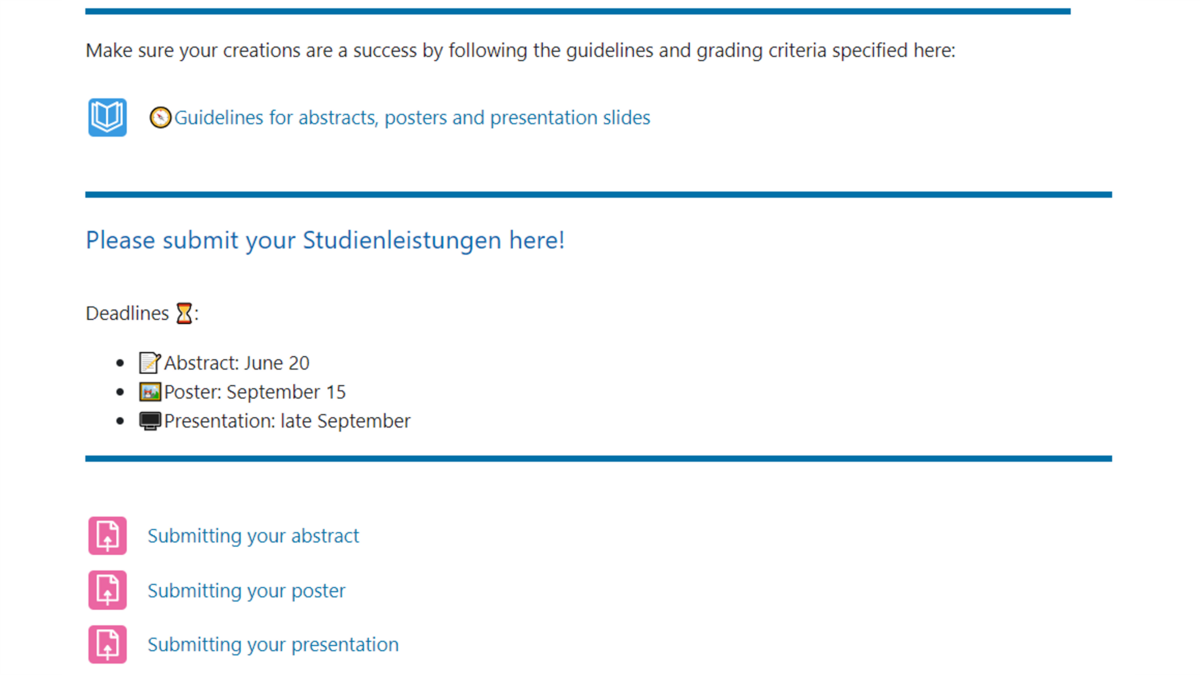
Task: Open the 'Submitting your presentation' assignment
Action: pos(273,645)
